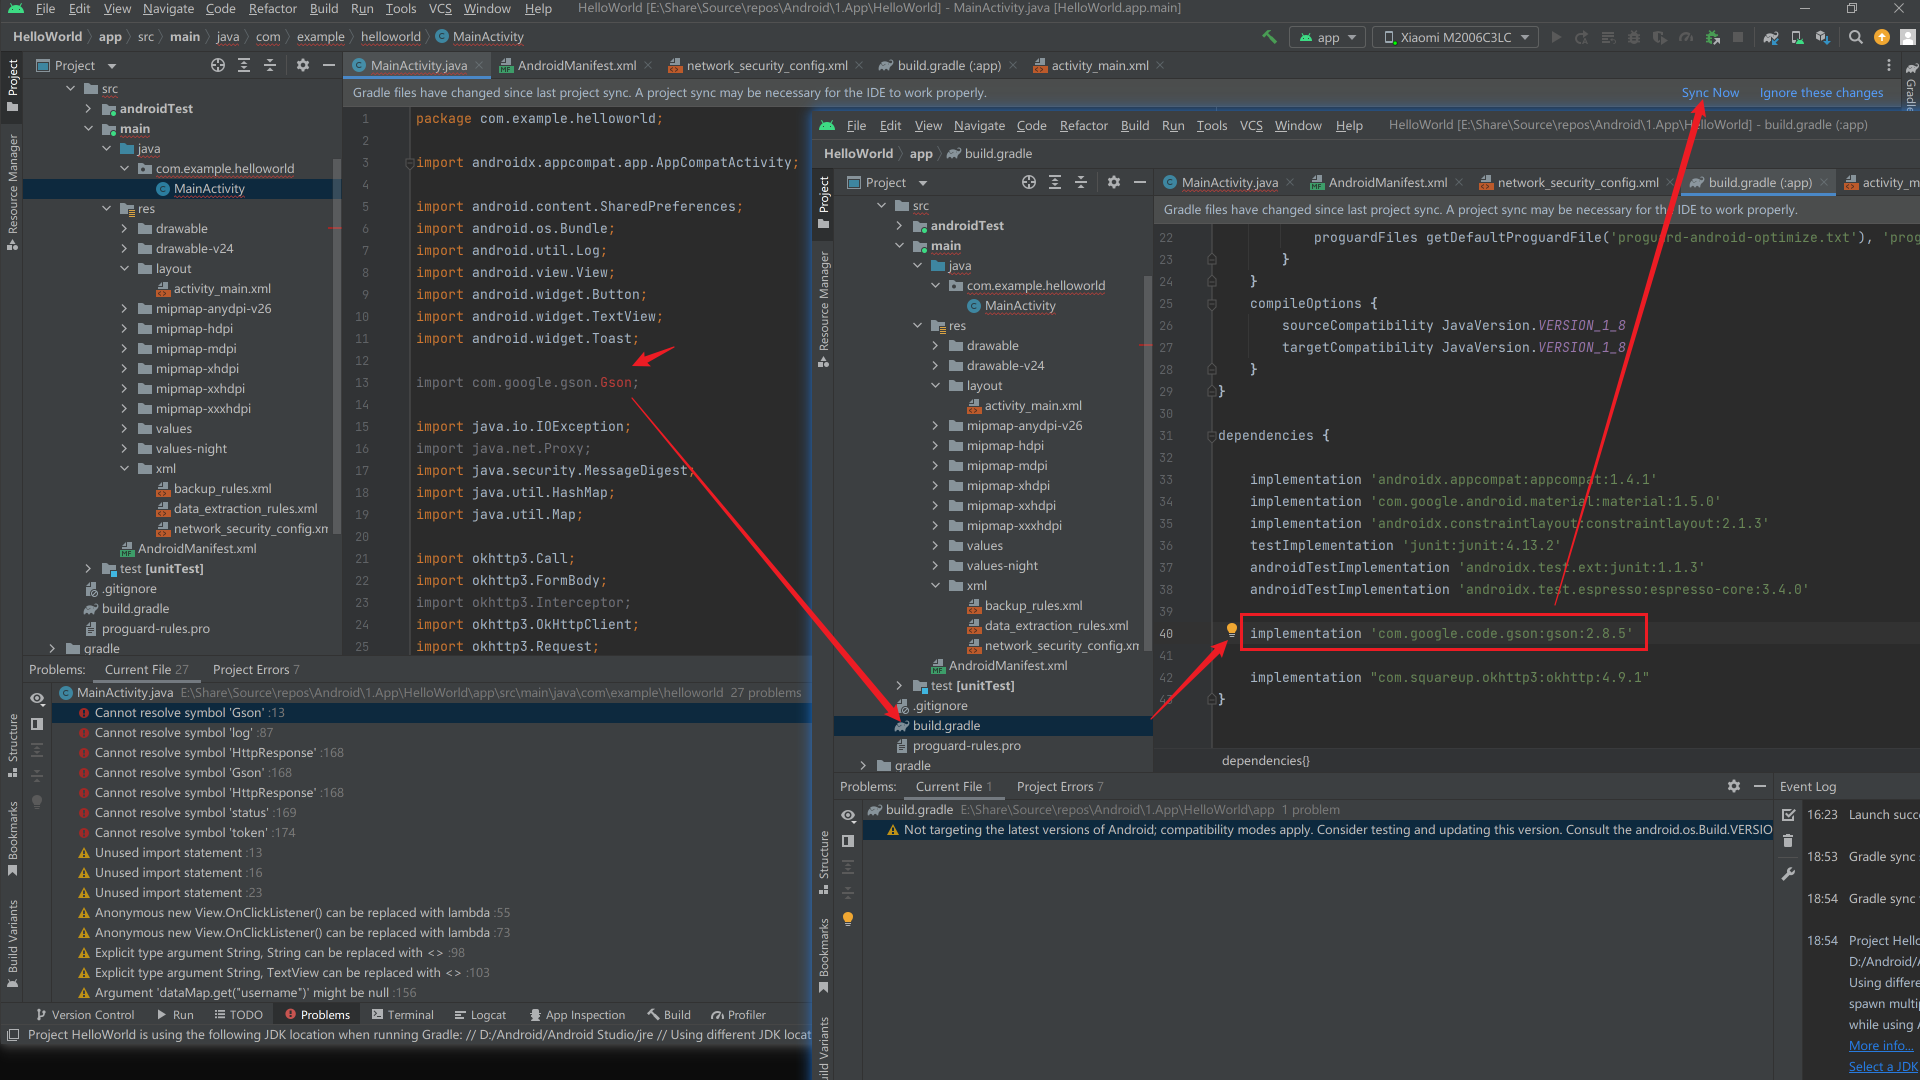Collapse the res folder in main project tree
1920x1080 pixels.
point(106,208)
